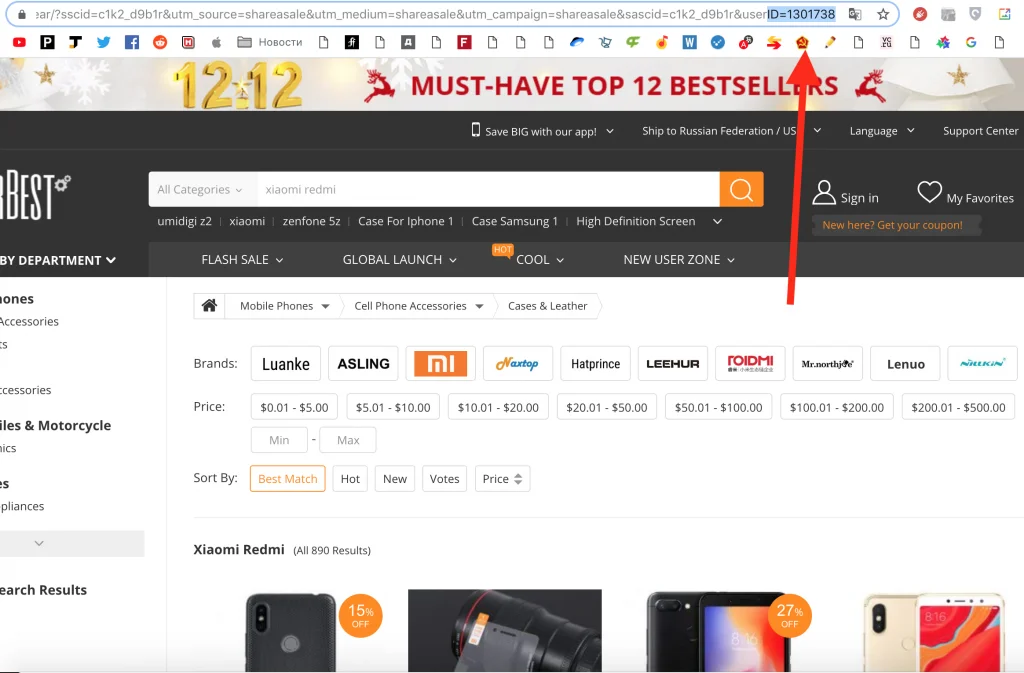Open the Facebook bookmark icon
The height and width of the screenshot is (673, 1024).
(132, 42)
